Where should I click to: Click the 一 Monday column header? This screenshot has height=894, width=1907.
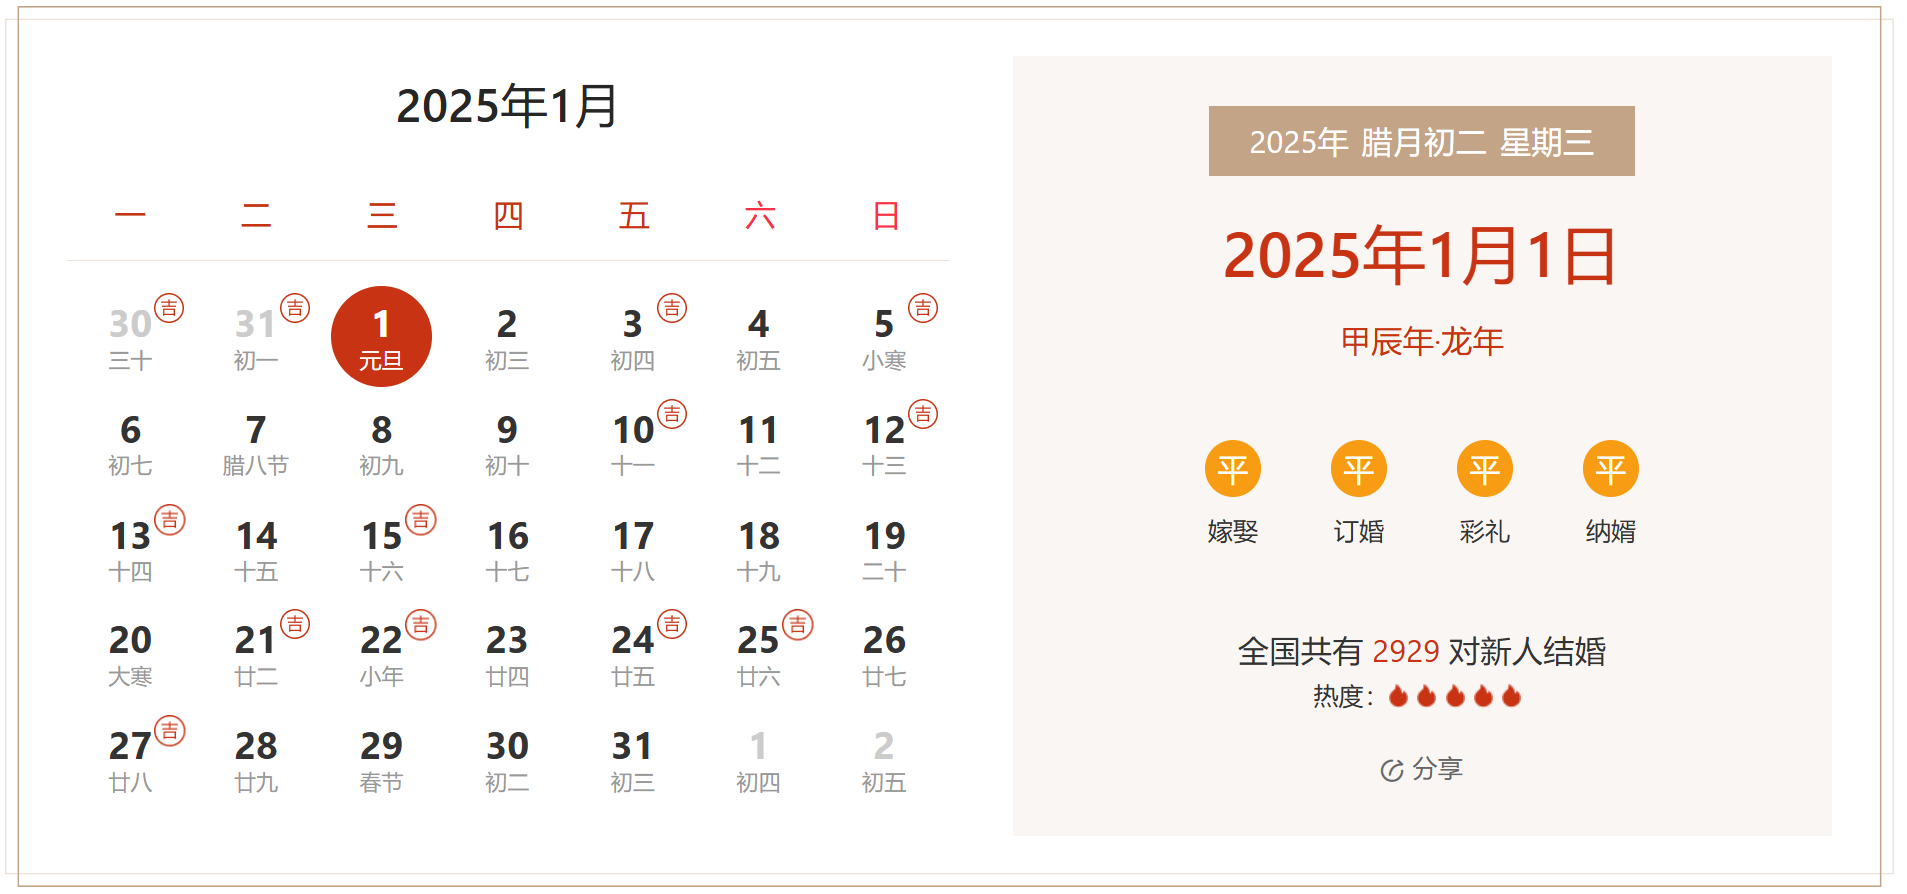coord(130,216)
